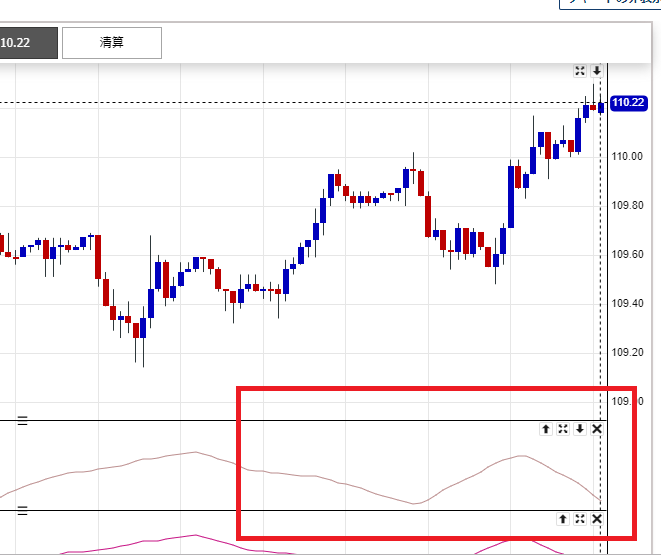This screenshot has height=555, width=661.
Task: Maximize the main candlestick chart pane
Action: (580, 70)
